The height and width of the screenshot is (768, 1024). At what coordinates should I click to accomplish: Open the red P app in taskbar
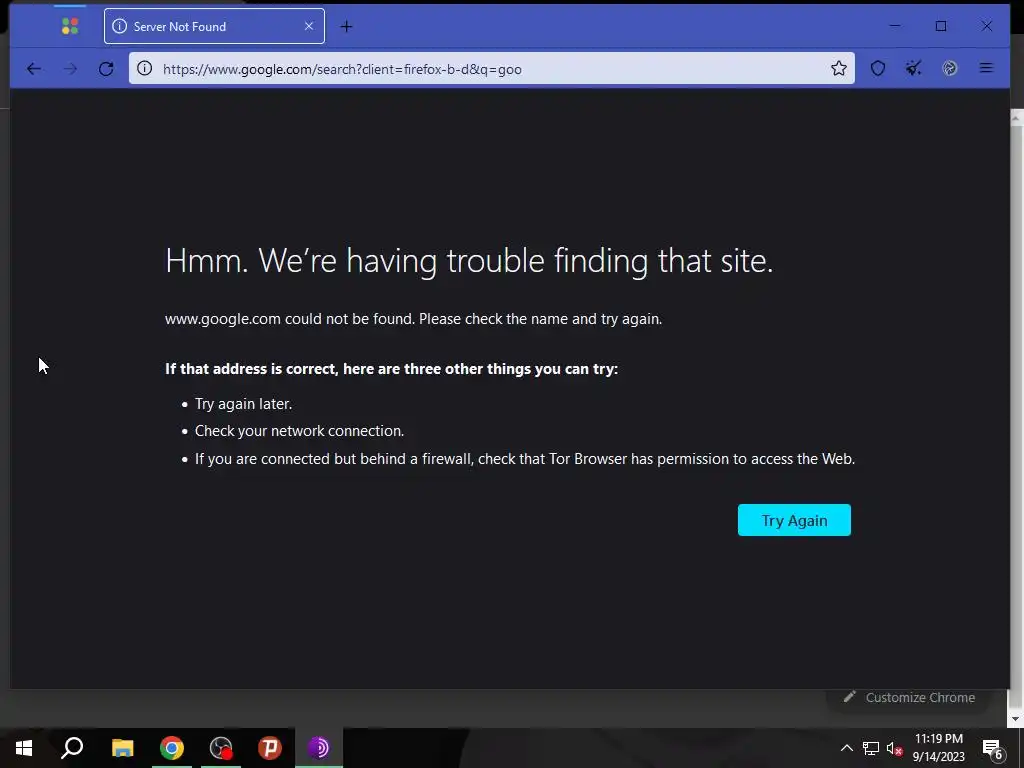pos(270,748)
